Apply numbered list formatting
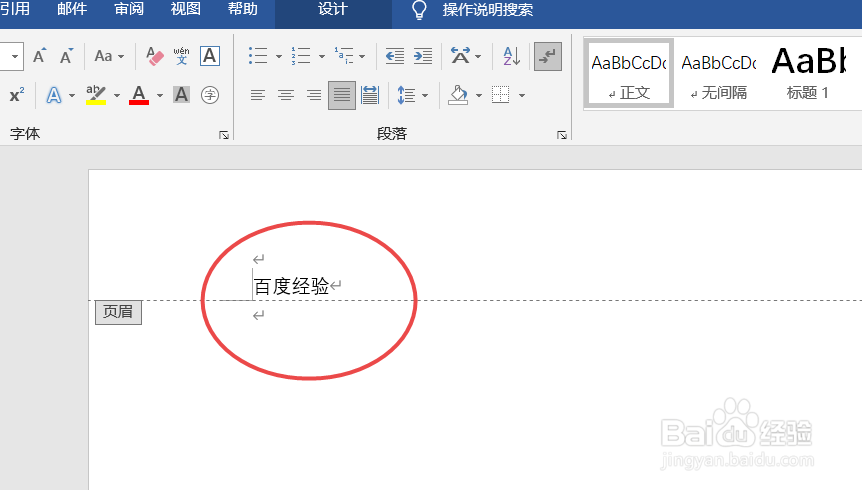862x490 pixels. [x=301, y=56]
